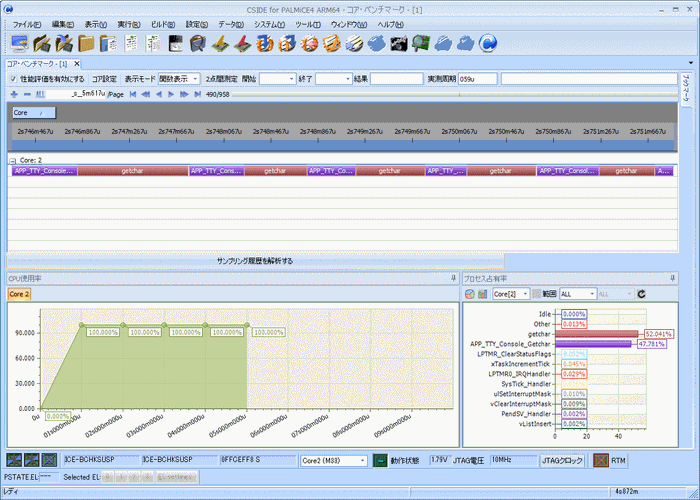Toggle the 性能評価を有効にする checkbox
Screen dimensions: 700x500
[13, 78]
